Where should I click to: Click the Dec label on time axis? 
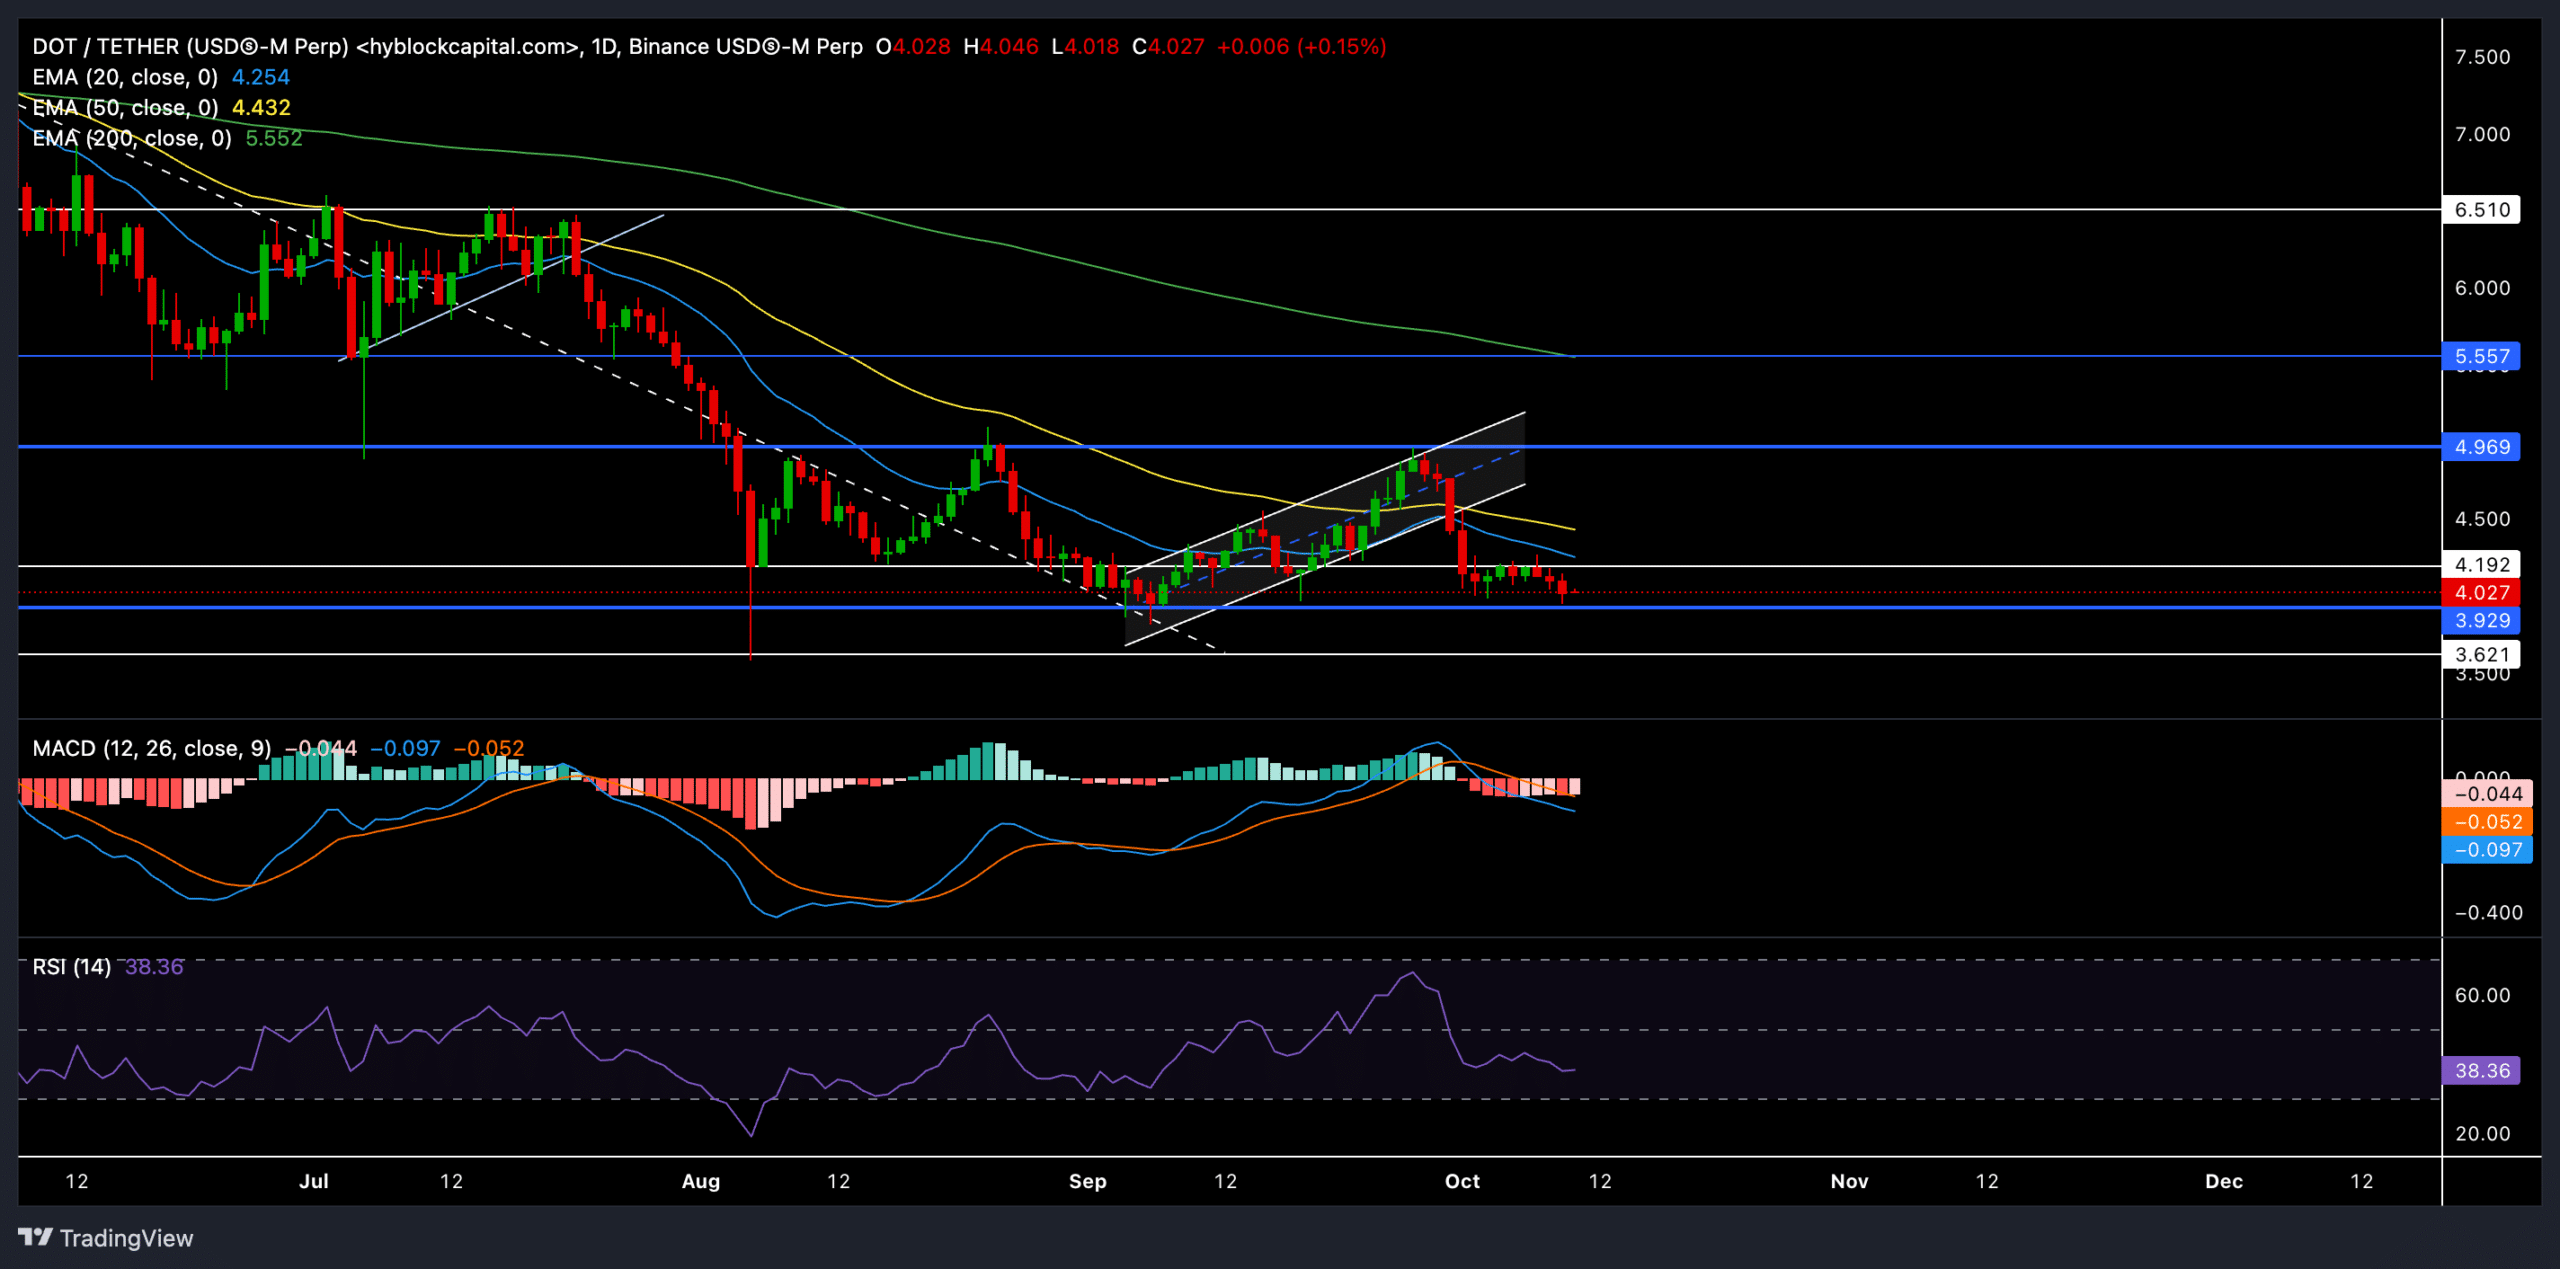[2224, 1181]
